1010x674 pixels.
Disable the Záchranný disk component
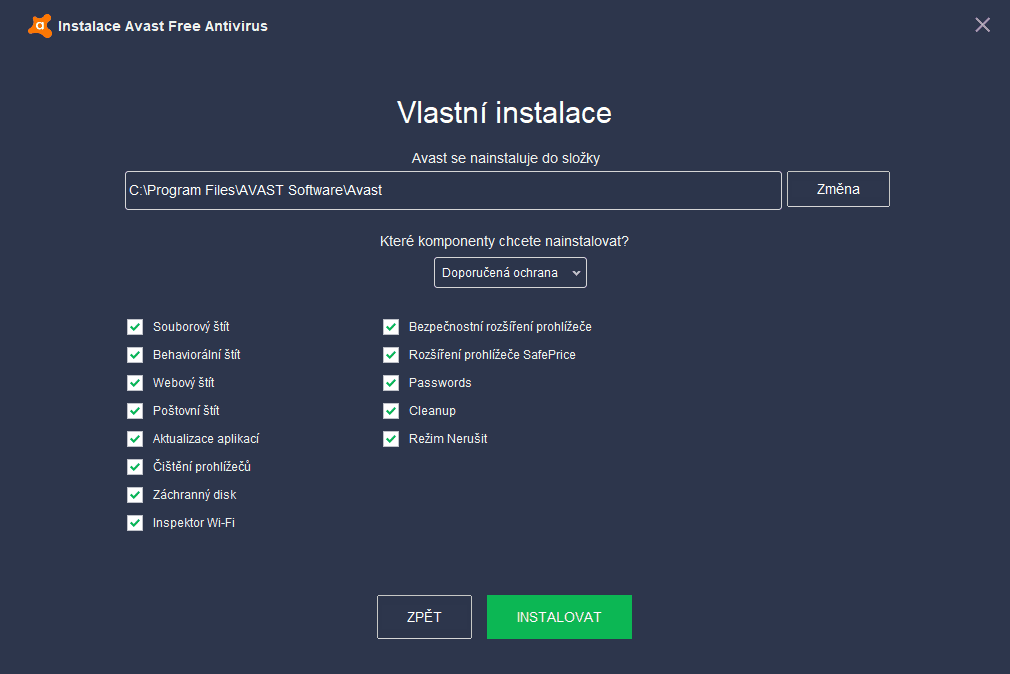coord(135,494)
